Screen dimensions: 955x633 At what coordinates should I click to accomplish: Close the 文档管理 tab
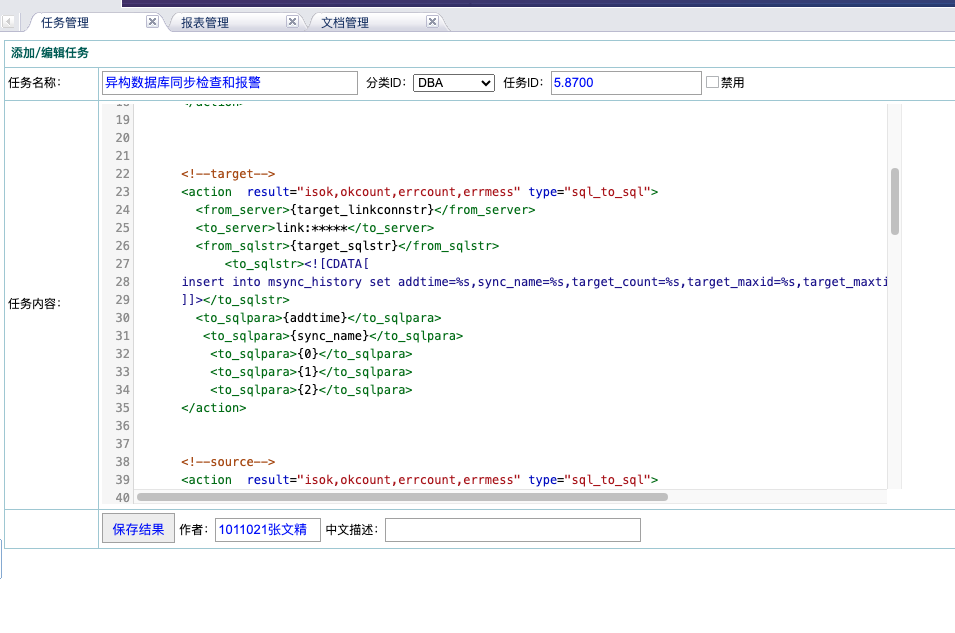(432, 21)
